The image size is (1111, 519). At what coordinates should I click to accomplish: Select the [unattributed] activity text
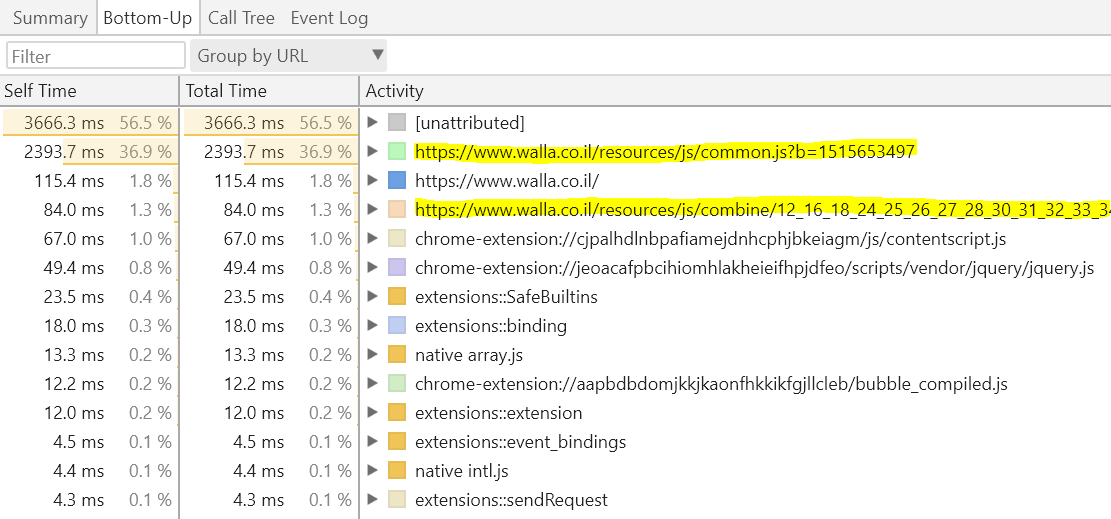(470, 123)
